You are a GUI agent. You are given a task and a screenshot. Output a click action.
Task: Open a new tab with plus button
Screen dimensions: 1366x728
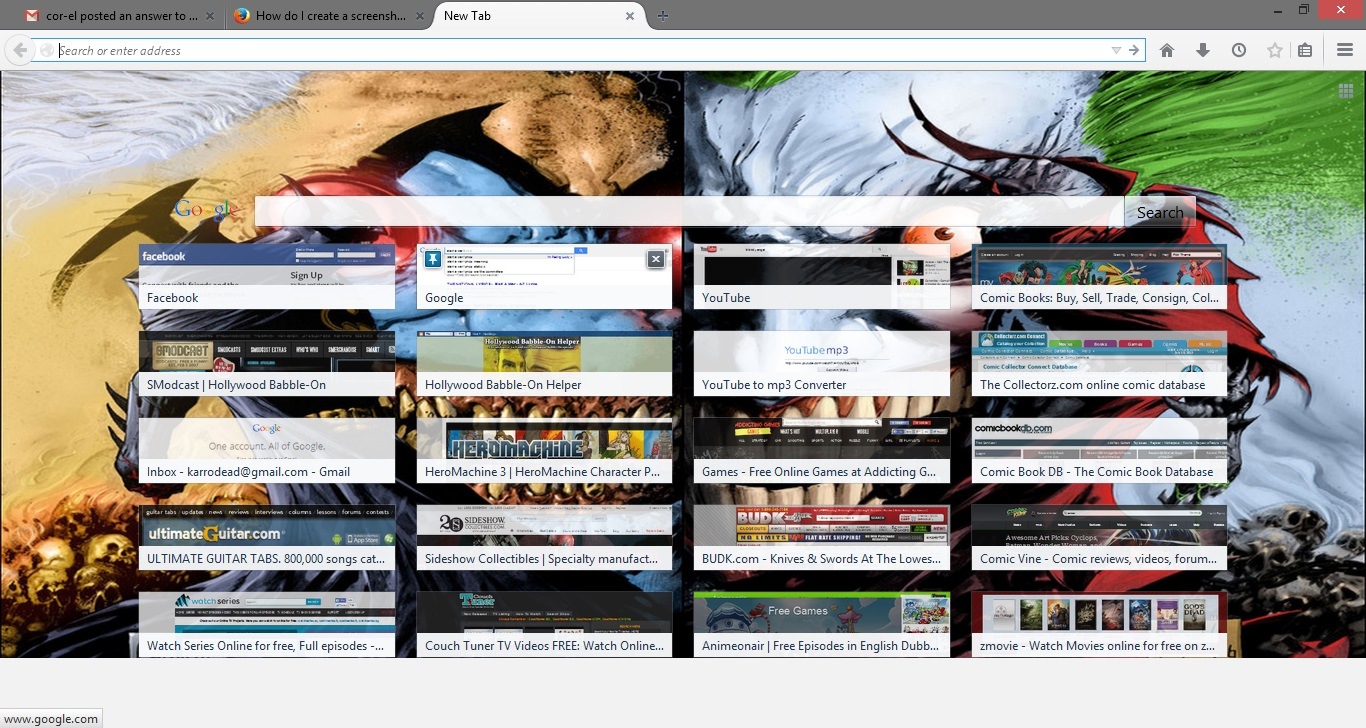[x=663, y=16]
